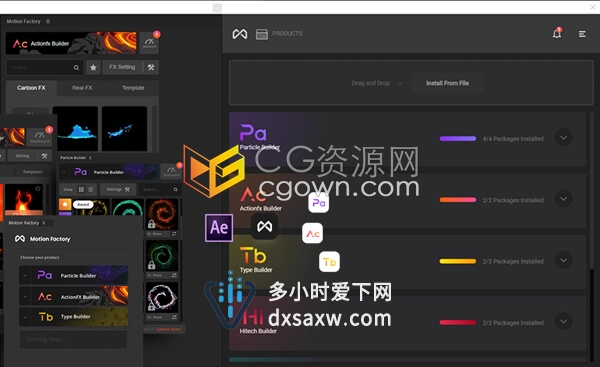Screen dimensions: 600x367
Task: Switch to the Cartoon FX tab
Action: click(x=31, y=88)
